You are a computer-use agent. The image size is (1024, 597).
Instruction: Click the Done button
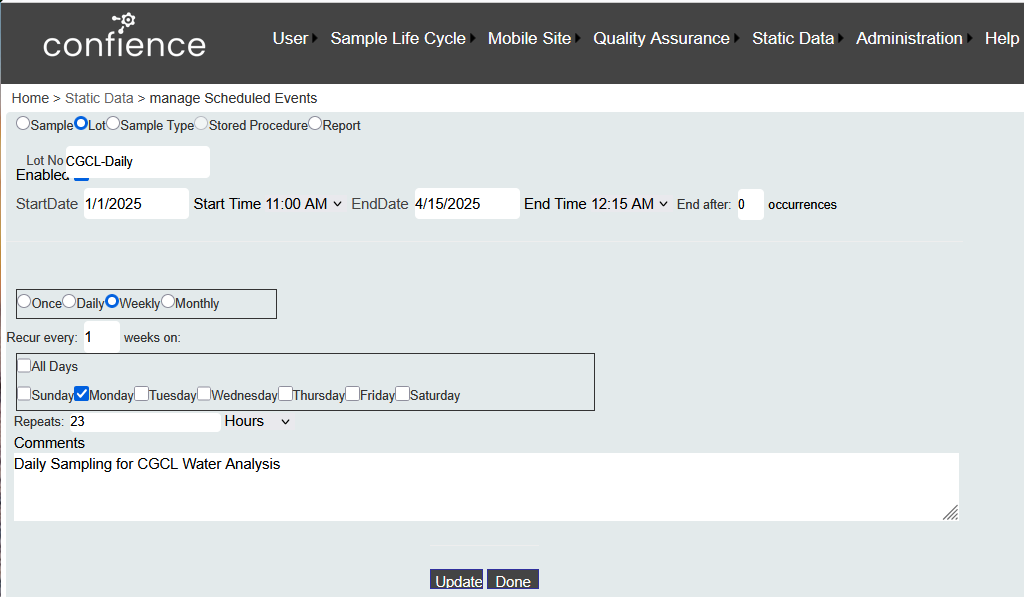click(x=513, y=580)
